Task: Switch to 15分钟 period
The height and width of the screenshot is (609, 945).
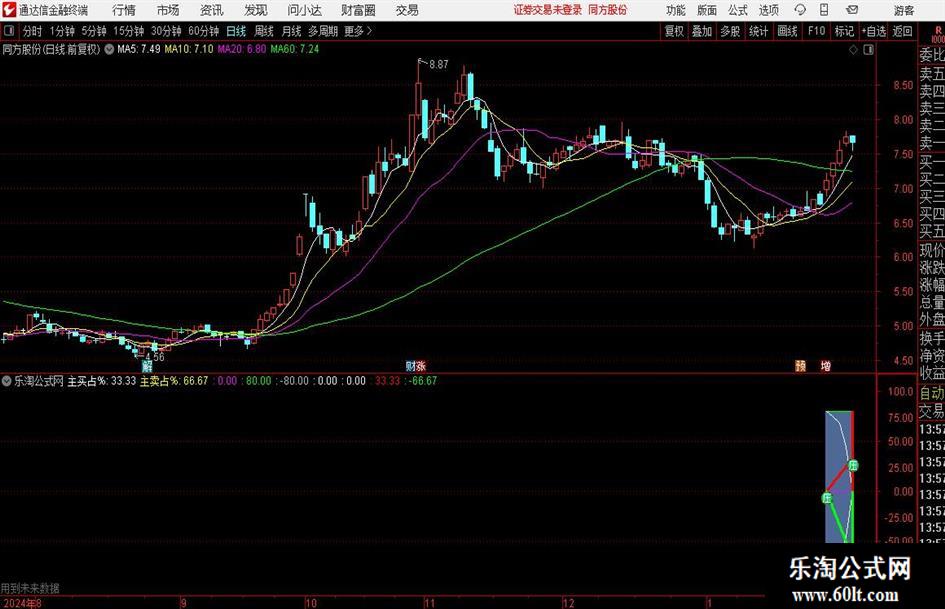Action: coord(129,31)
